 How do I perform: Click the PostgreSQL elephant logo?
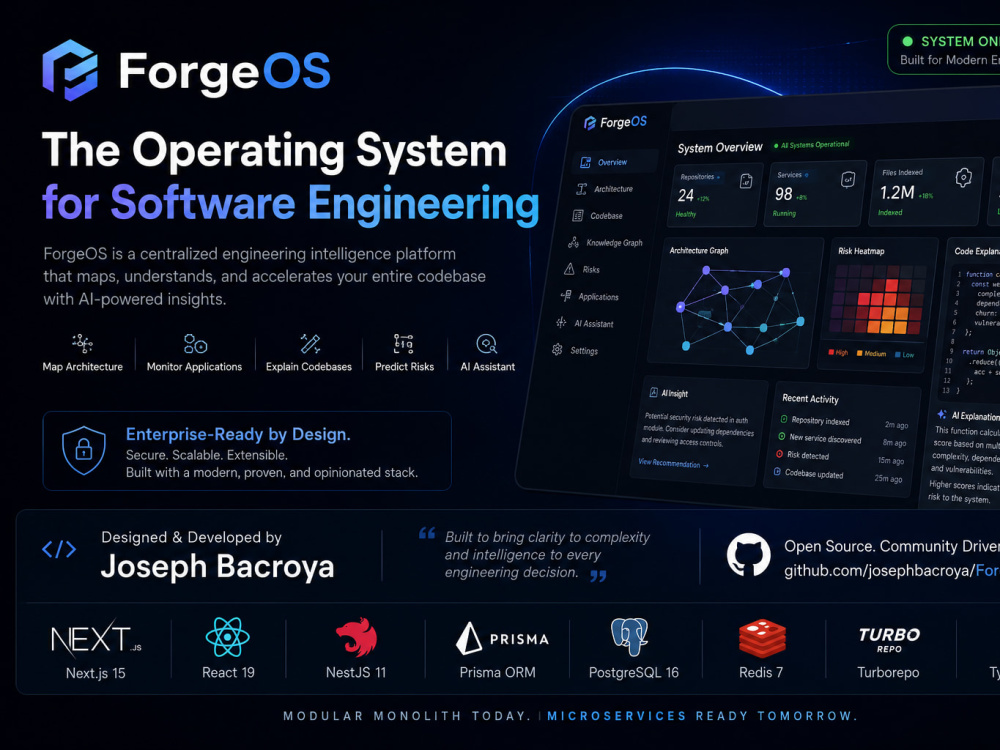(x=629, y=636)
